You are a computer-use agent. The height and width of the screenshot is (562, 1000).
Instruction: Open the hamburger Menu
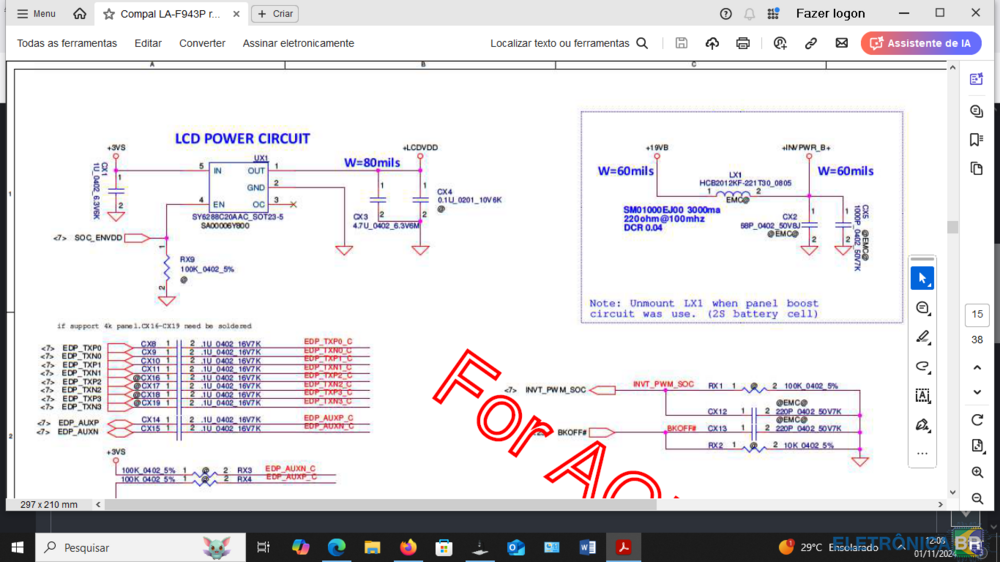pos(36,14)
